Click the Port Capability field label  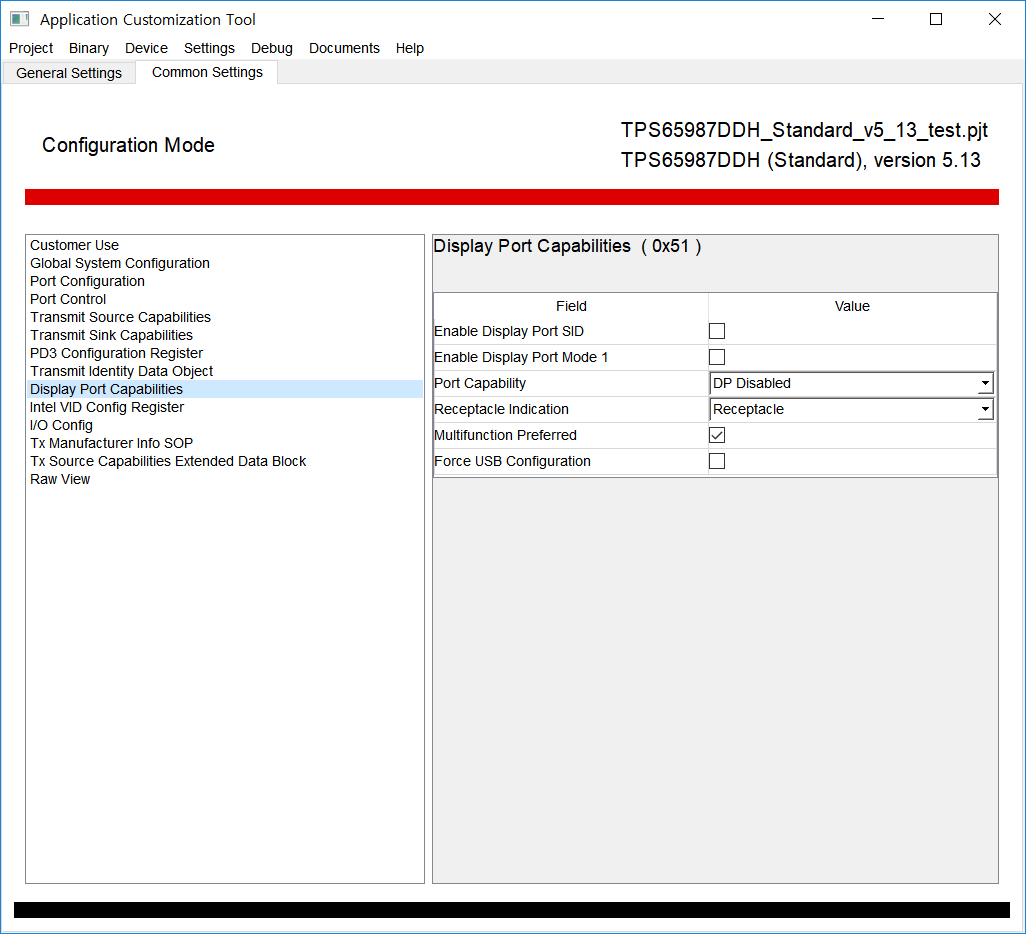point(480,384)
